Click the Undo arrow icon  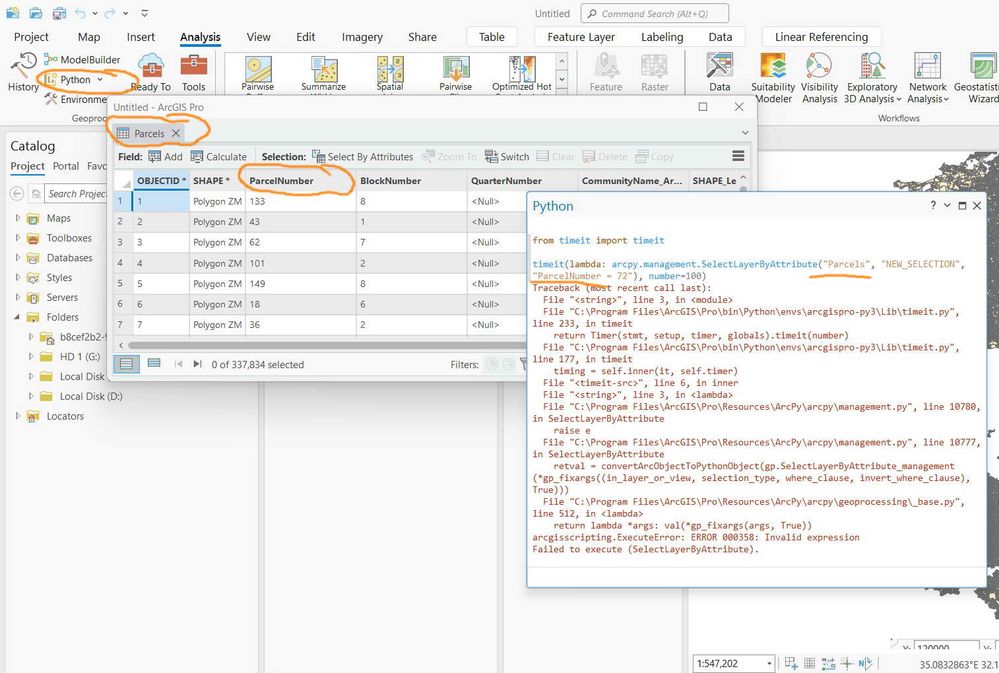pos(80,13)
